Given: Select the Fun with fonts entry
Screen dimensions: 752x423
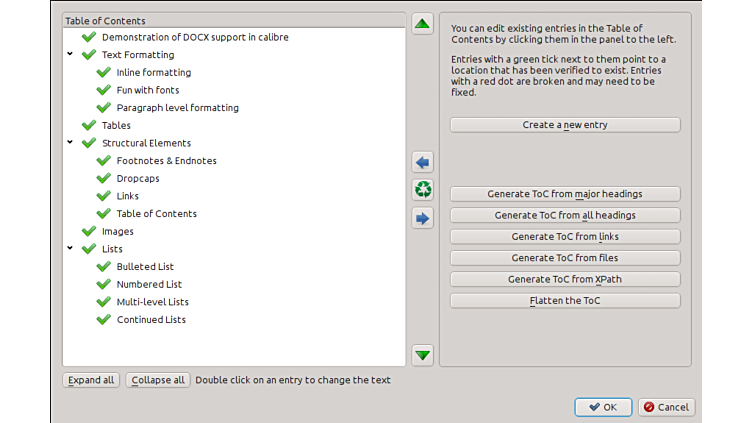Looking at the screenshot, I should pyautogui.click(x=149, y=90).
